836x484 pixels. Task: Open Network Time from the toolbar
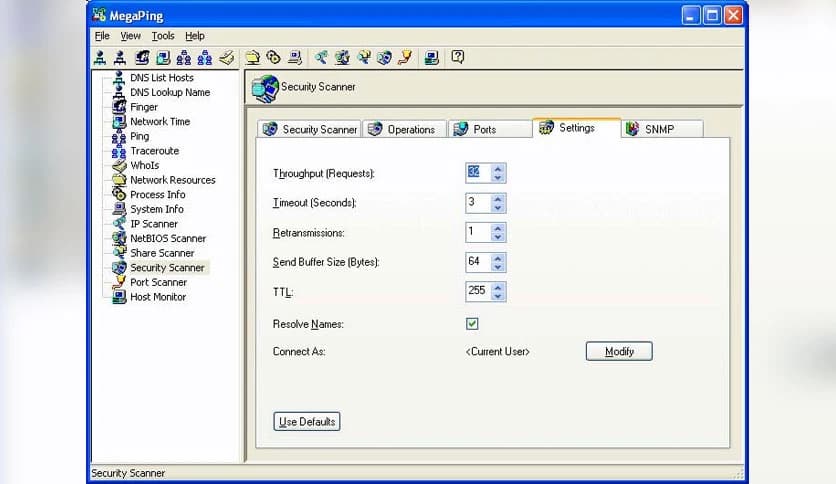pos(163,57)
